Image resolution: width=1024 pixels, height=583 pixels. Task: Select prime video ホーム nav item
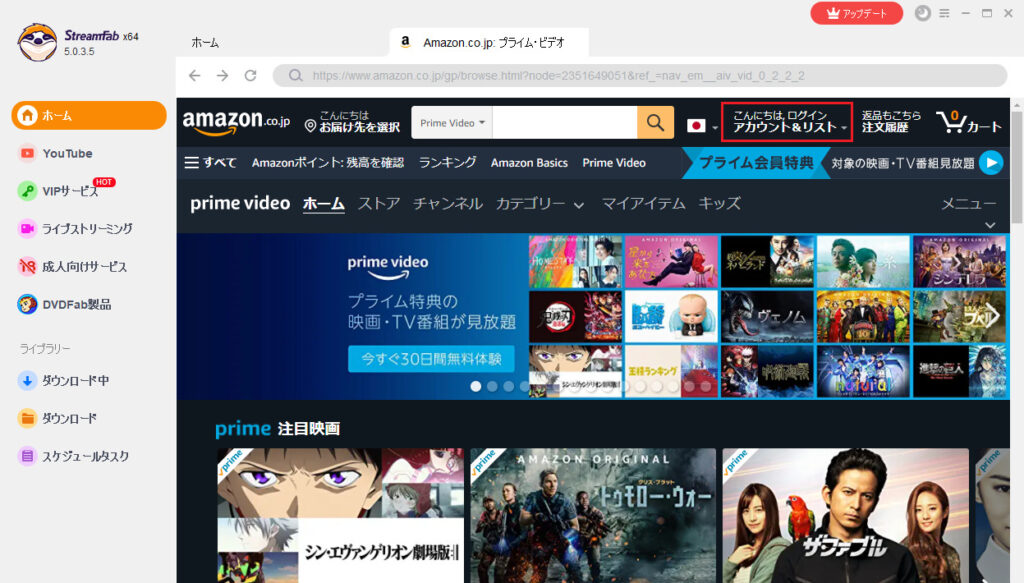tap(323, 204)
